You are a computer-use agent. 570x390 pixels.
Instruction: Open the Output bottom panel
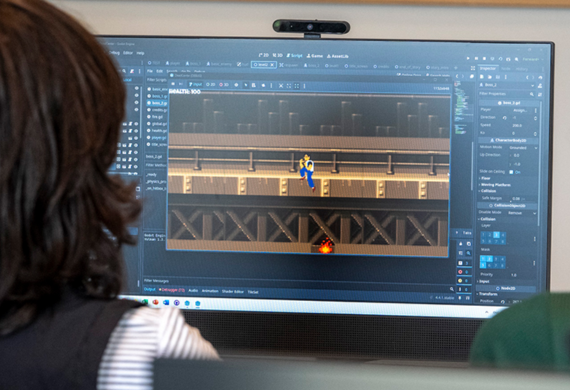point(149,289)
